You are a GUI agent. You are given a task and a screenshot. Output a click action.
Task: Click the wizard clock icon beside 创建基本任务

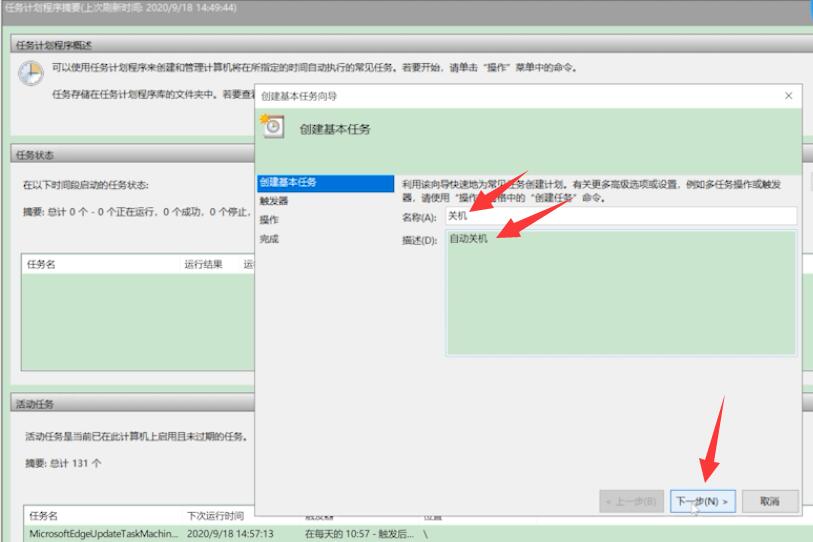click(273, 127)
